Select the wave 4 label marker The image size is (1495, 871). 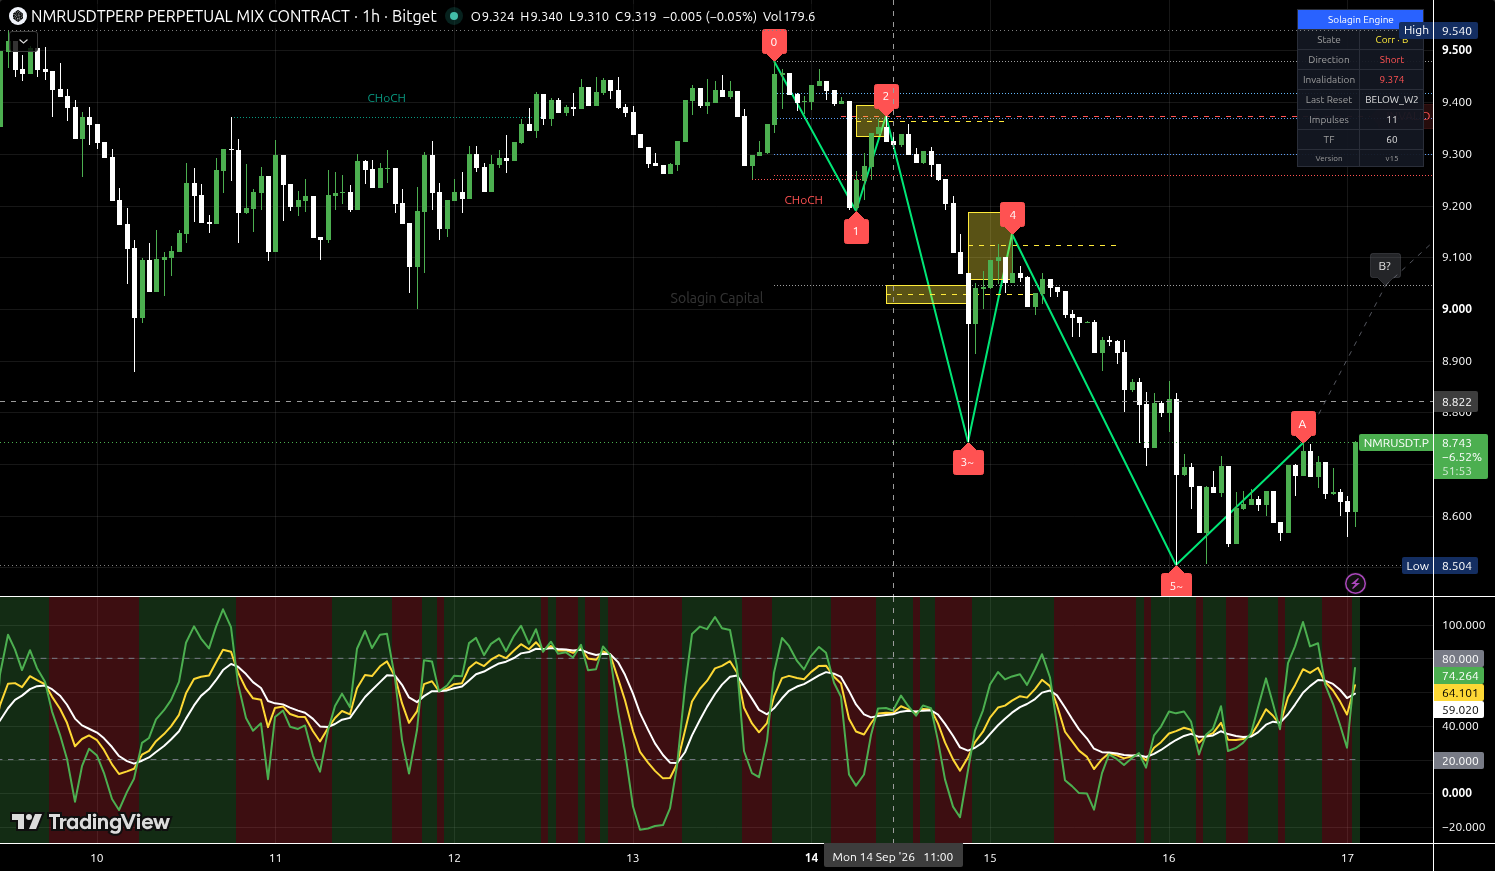(1012, 217)
